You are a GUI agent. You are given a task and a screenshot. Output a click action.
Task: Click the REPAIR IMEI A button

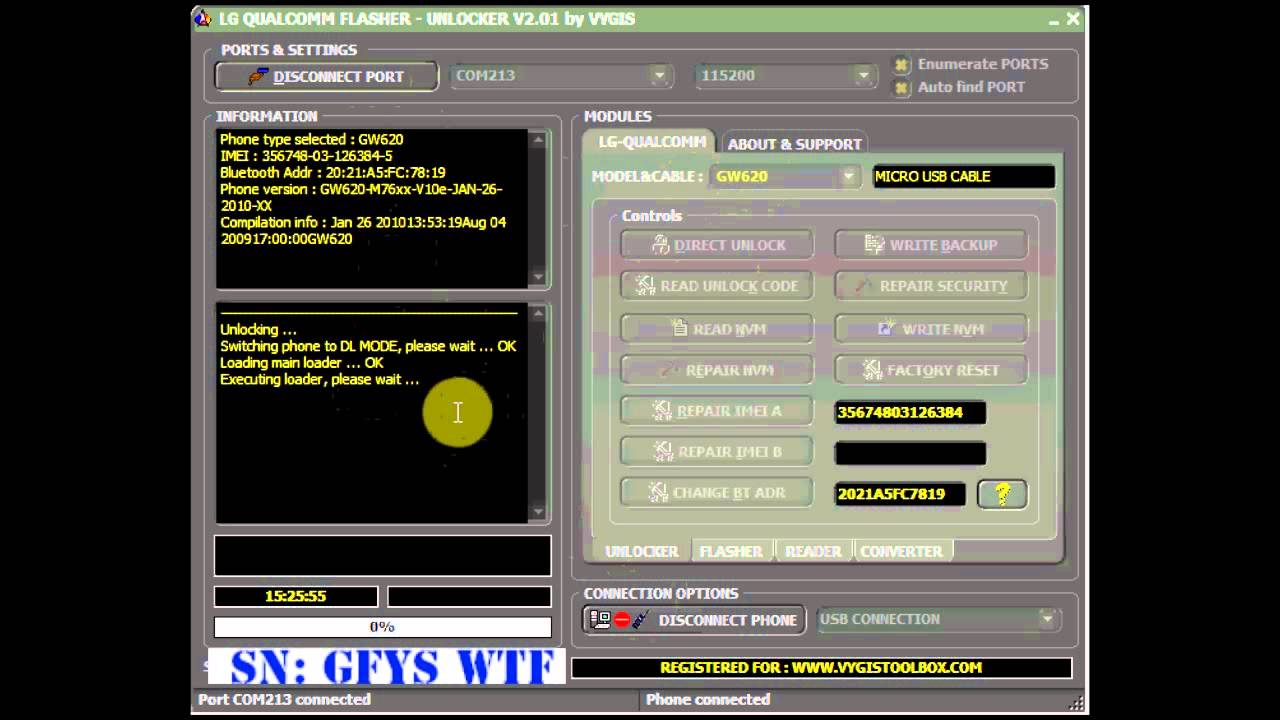click(717, 411)
